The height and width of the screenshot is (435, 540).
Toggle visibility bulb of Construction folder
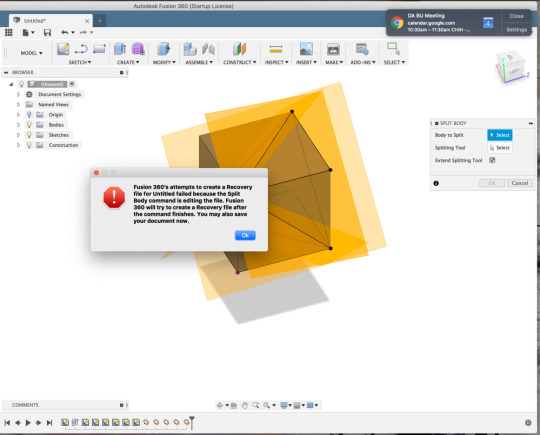(x=29, y=145)
